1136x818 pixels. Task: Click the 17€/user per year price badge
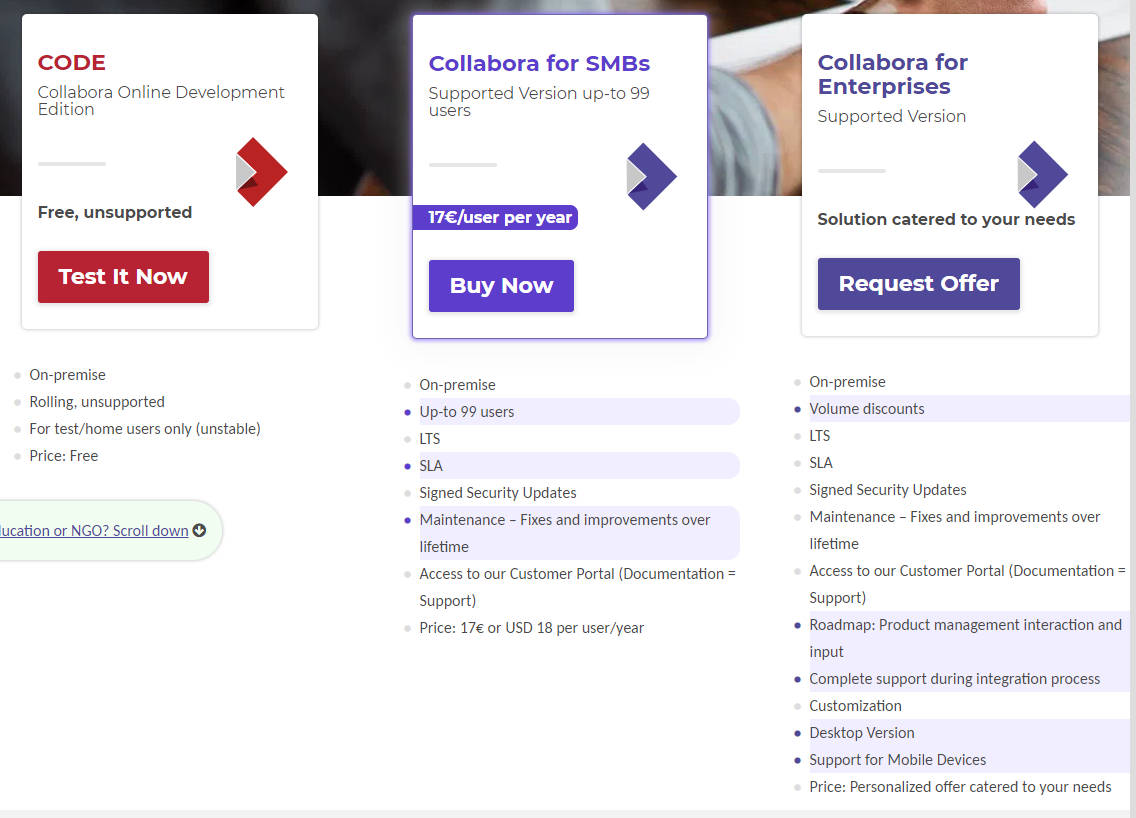[x=495, y=217]
